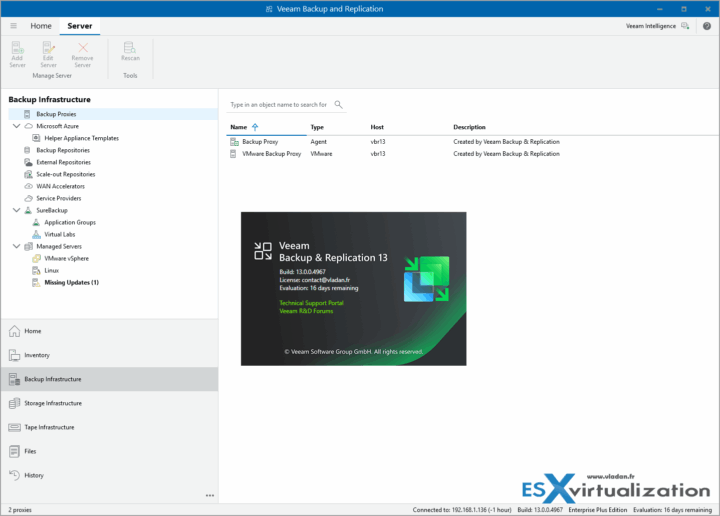Open Veeam Intelligence assistant

tap(657, 26)
